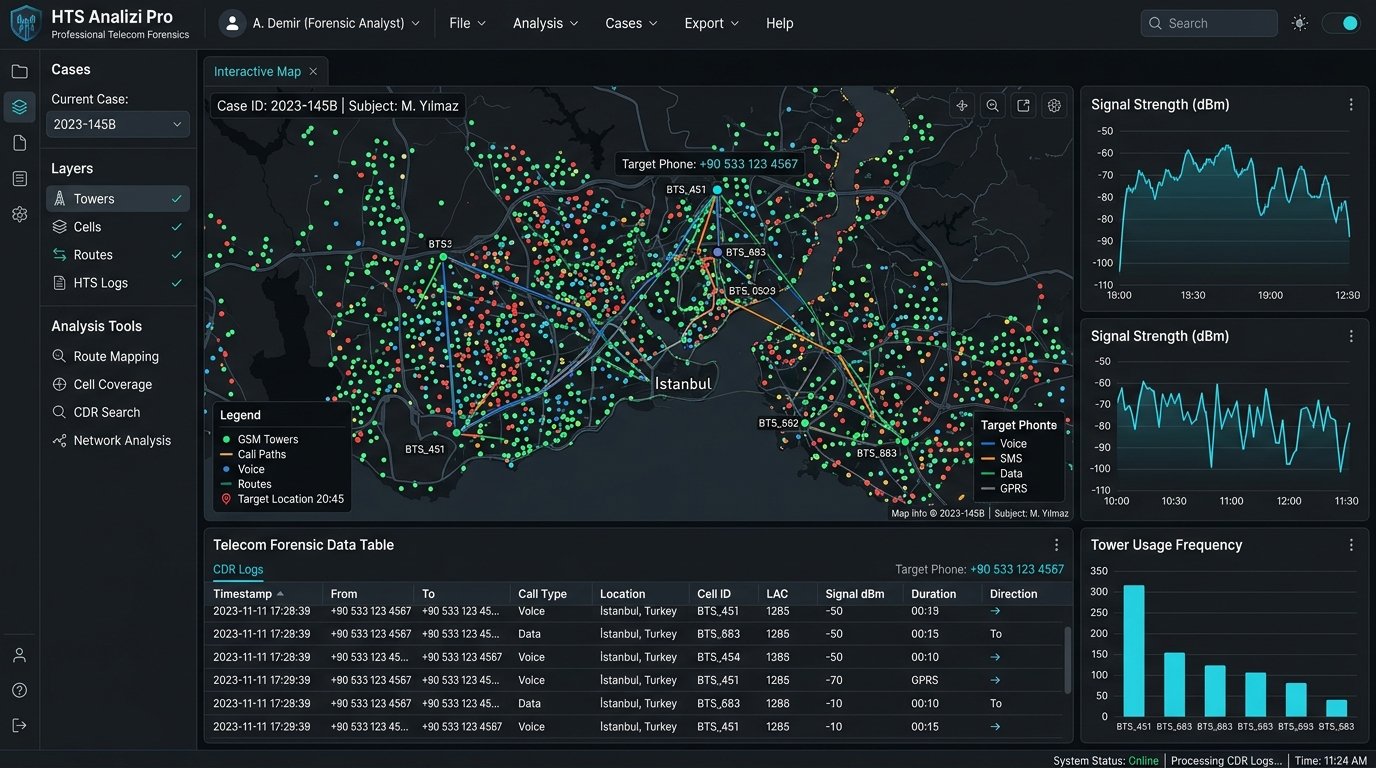Open settings gear in left rail
The width and height of the screenshot is (1376, 768).
[19, 214]
